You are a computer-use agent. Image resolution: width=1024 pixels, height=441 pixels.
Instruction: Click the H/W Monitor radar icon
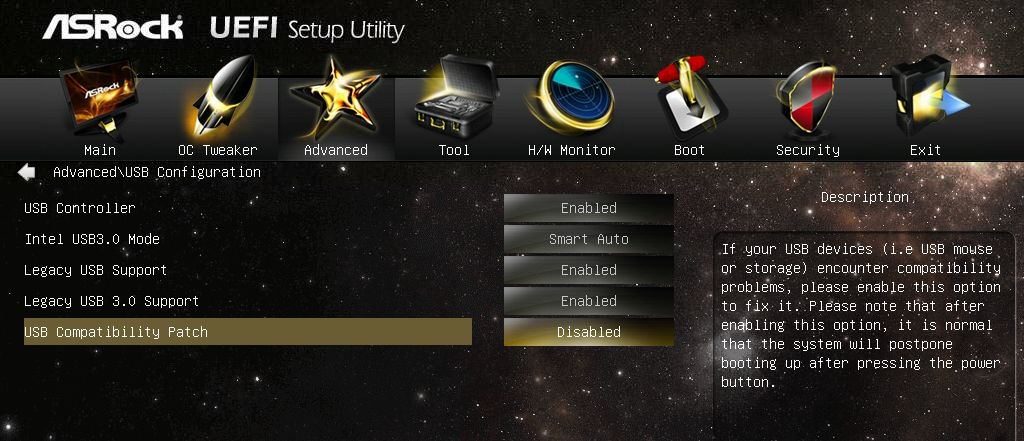(571, 97)
